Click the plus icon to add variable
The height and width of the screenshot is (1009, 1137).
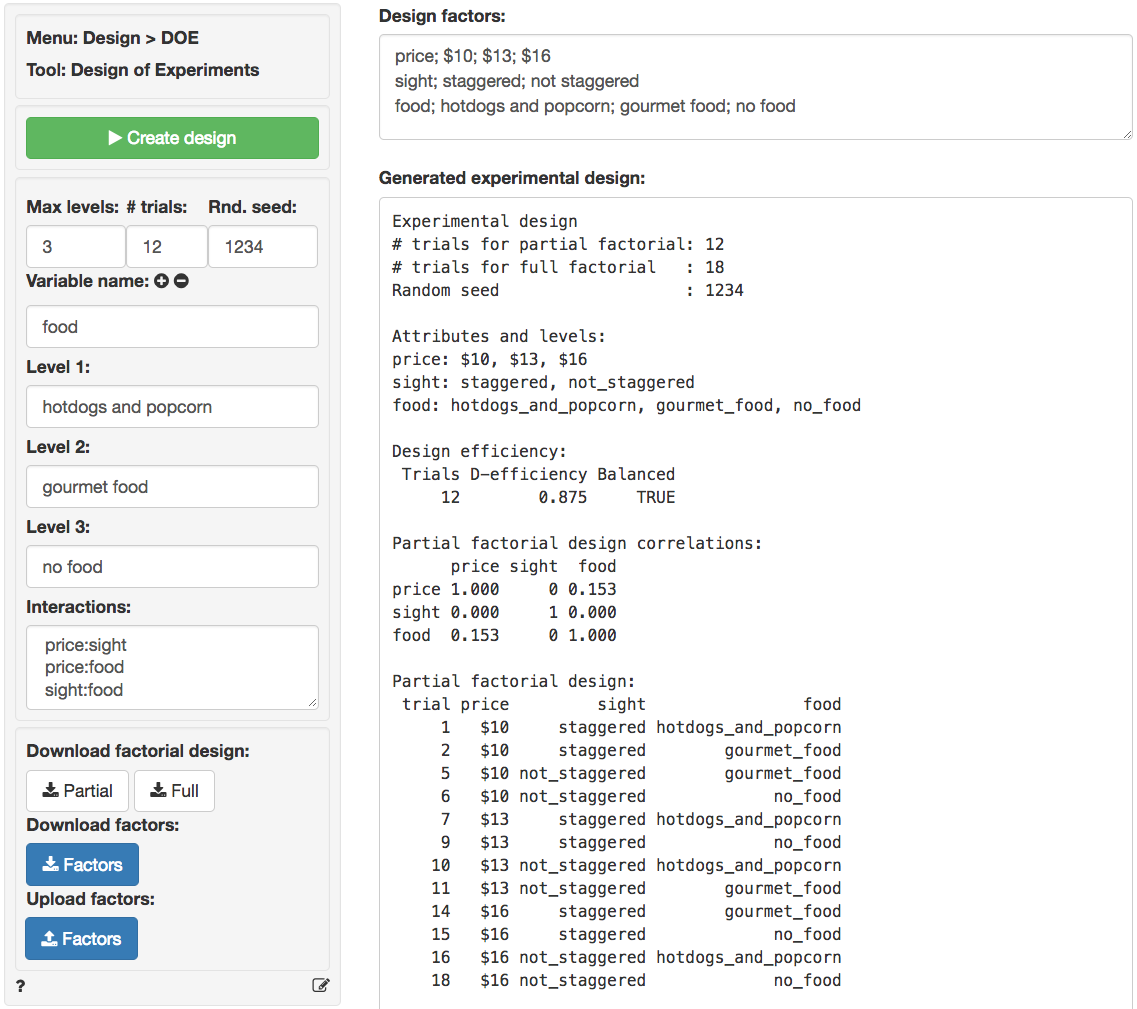[161, 281]
